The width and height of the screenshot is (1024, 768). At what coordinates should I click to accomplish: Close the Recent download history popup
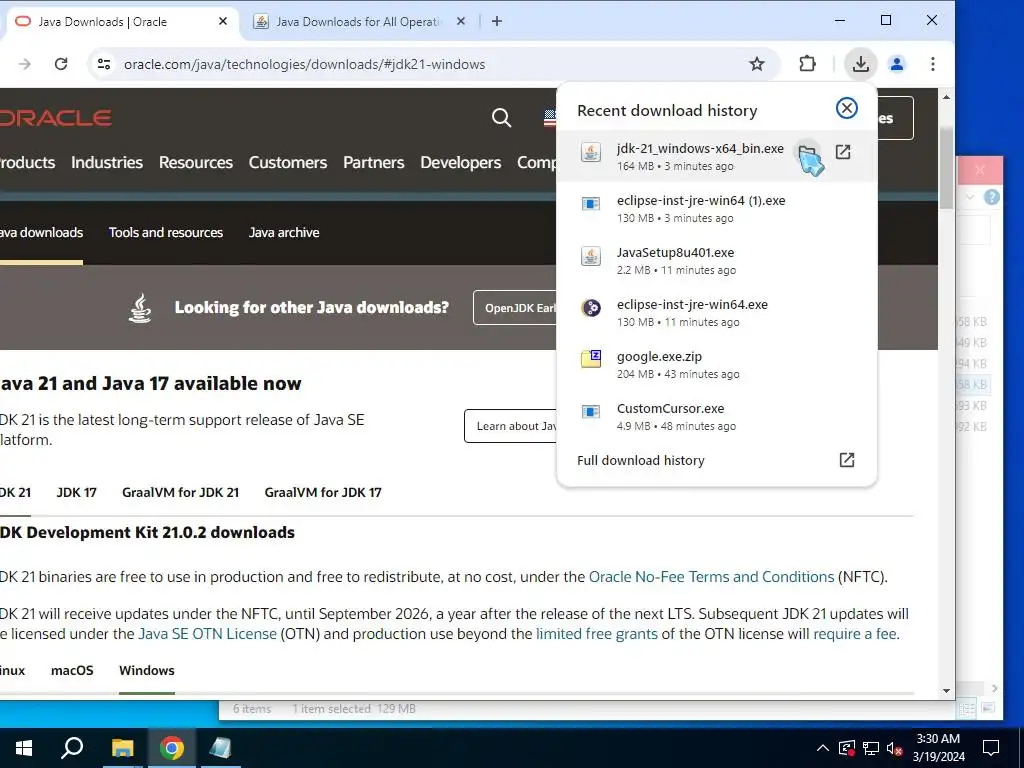point(846,108)
